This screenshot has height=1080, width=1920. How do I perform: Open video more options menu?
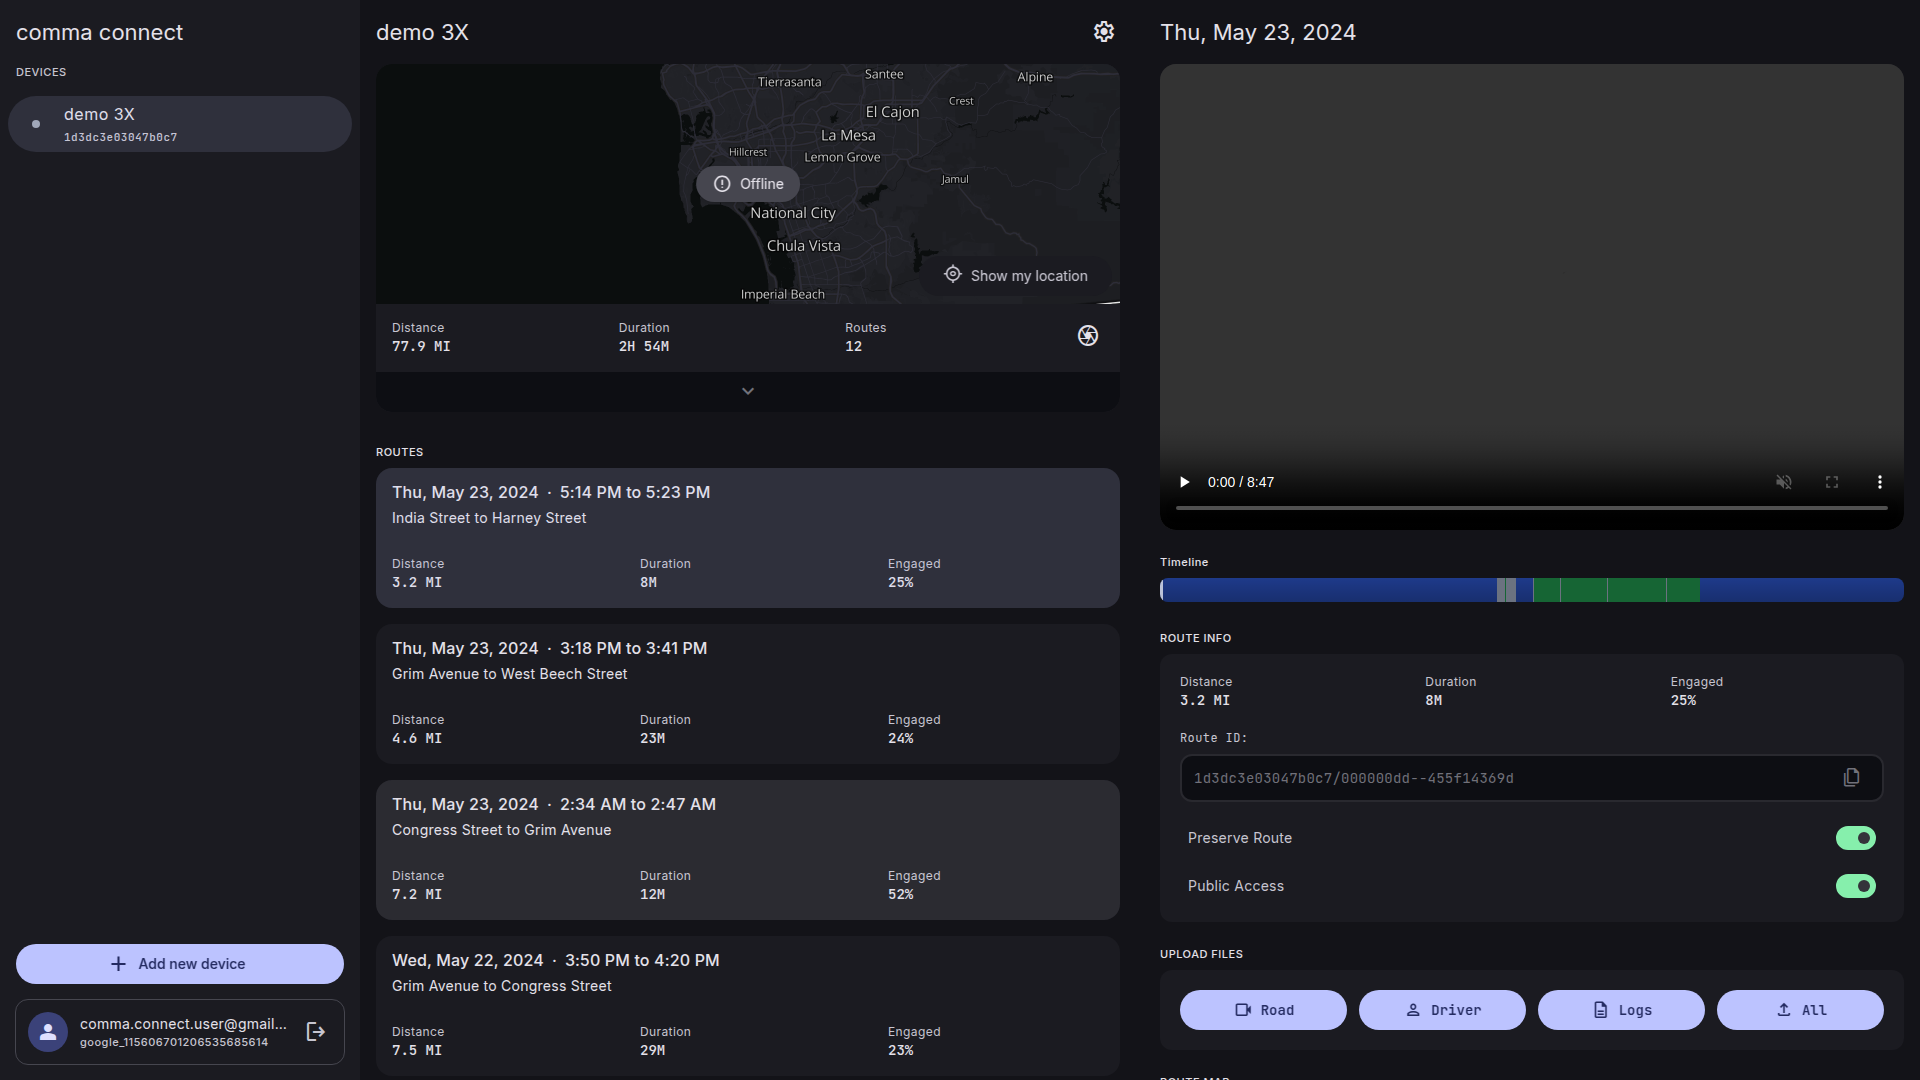pos(1879,482)
